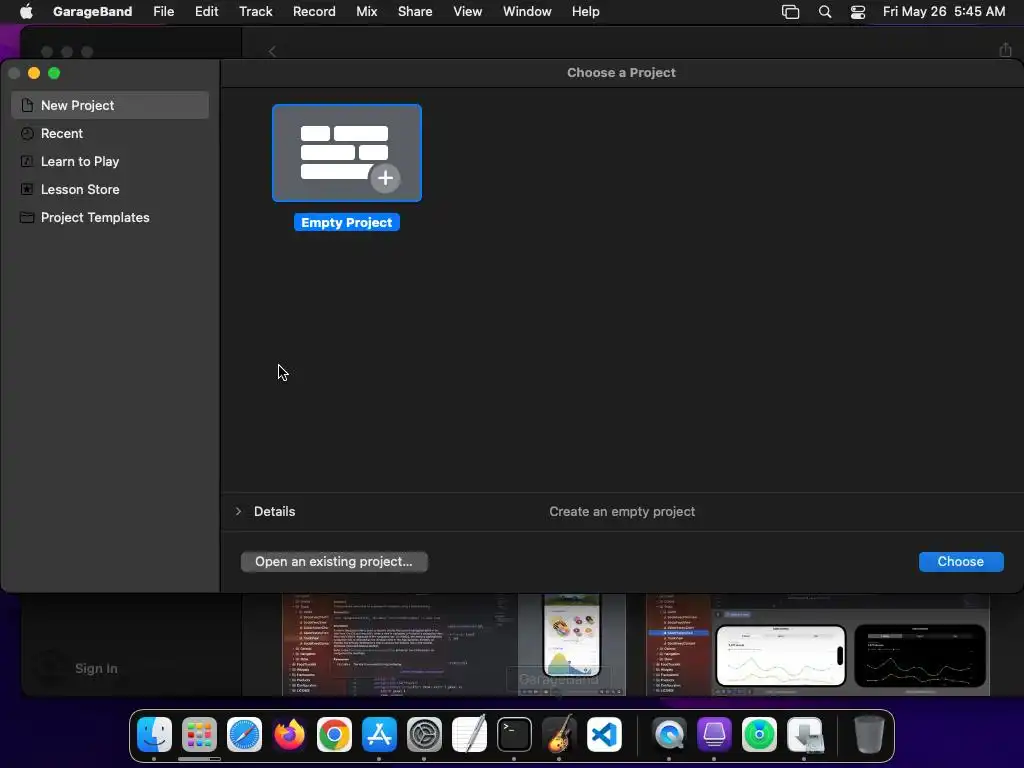Open the New Project section in sidebar
Image resolution: width=1024 pixels, height=768 pixels.
pyautogui.click(x=110, y=105)
